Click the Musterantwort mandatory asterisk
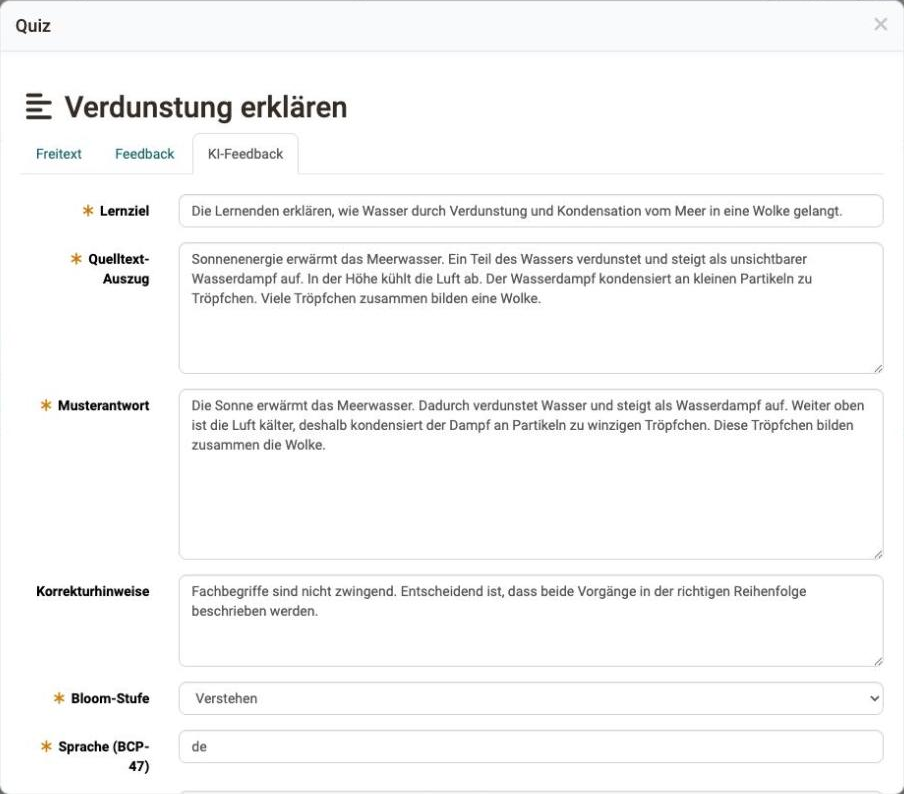The image size is (904, 794). [x=46, y=405]
